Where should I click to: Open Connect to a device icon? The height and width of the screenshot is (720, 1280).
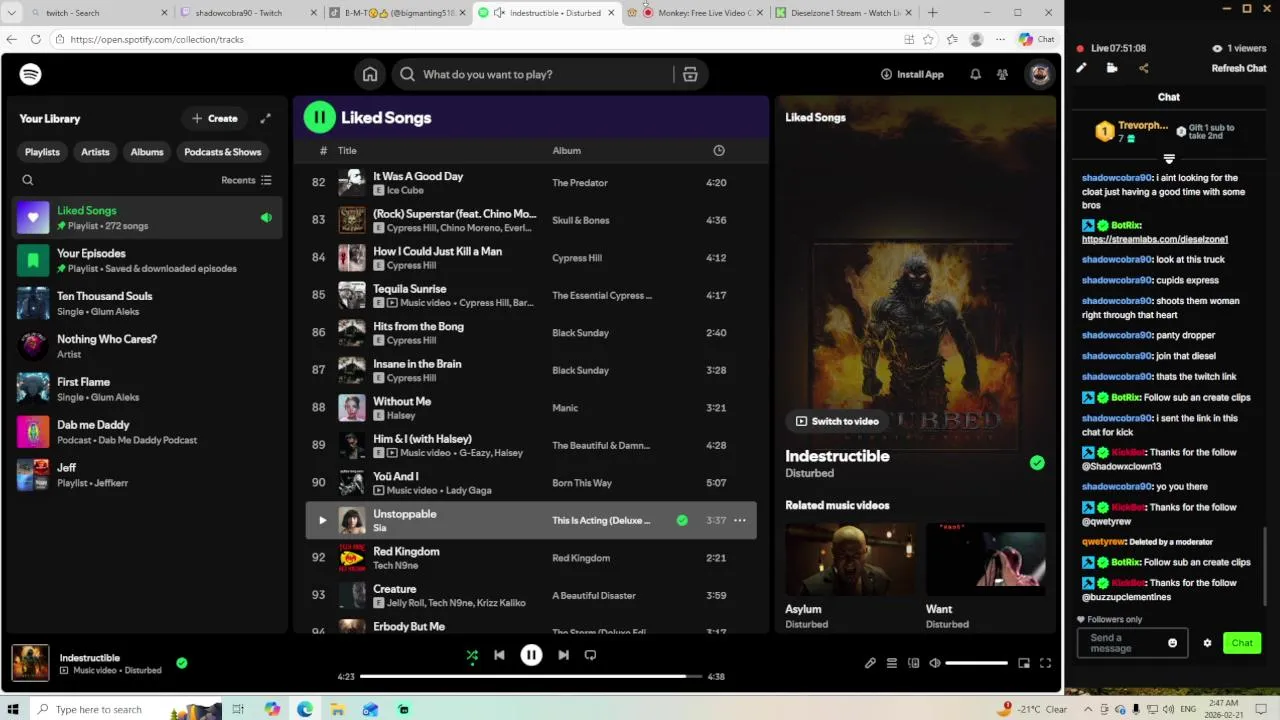click(x=913, y=663)
